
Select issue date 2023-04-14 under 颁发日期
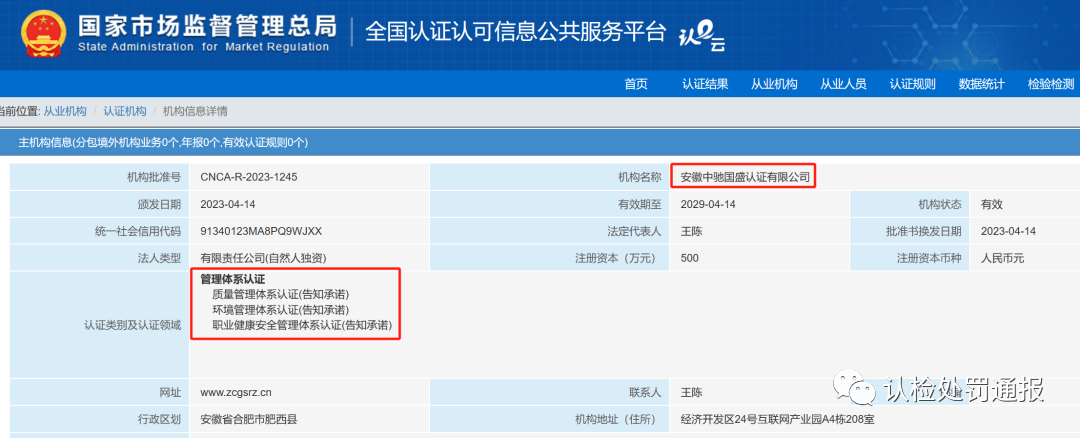(228, 204)
